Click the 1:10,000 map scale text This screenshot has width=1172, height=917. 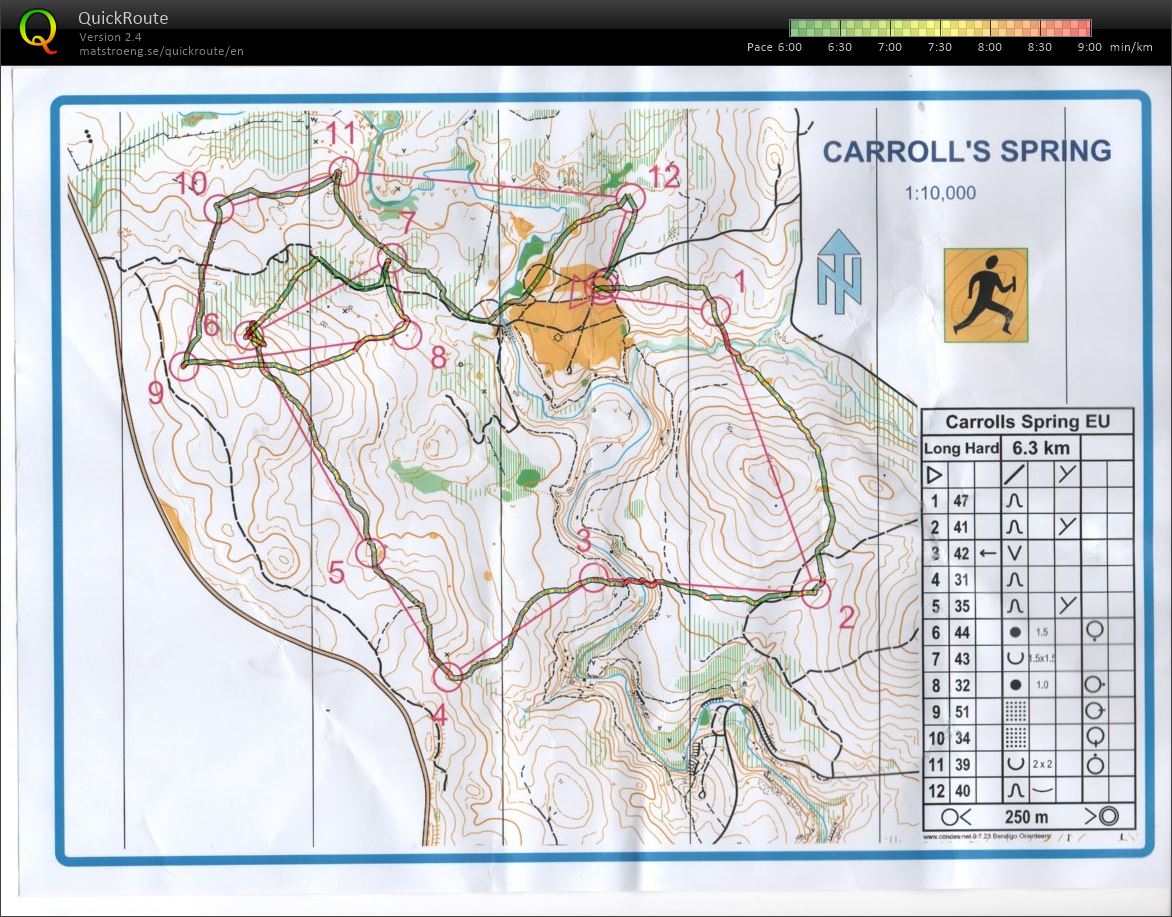pyautogui.click(x=940, y=193)
